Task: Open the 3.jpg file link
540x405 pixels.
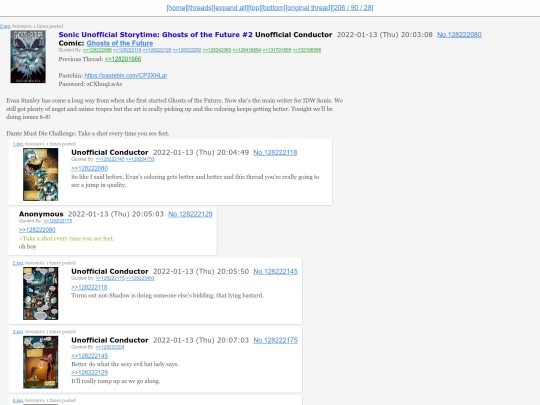Action: point(18,332)
